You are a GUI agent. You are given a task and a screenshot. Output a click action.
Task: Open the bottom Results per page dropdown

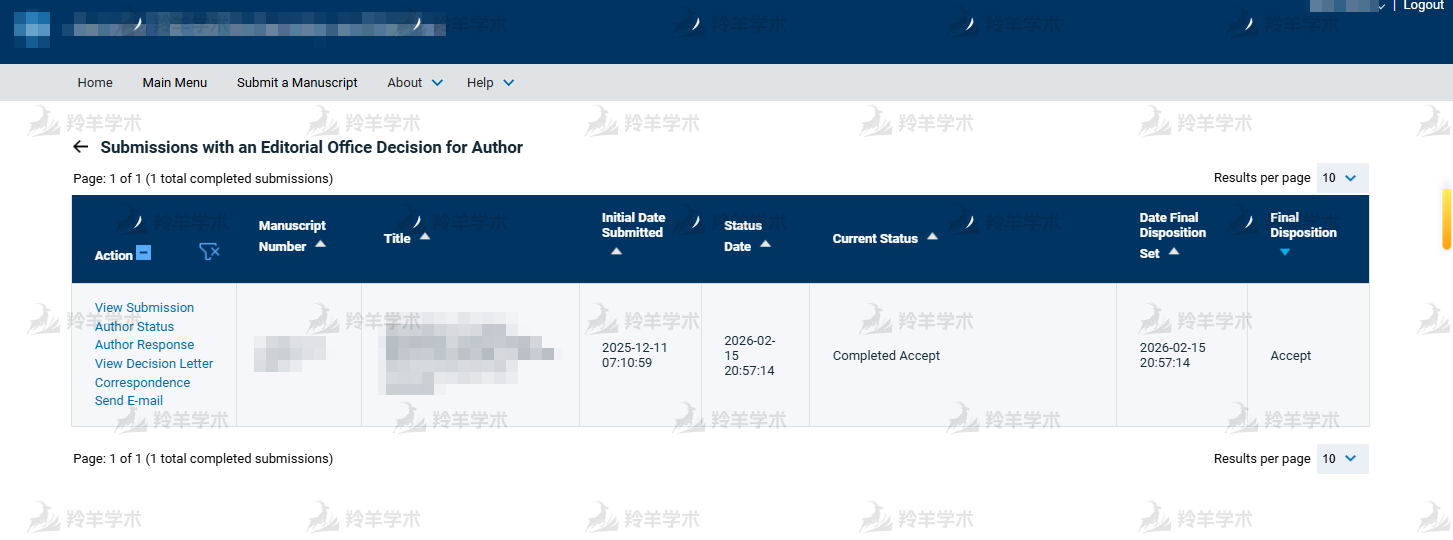(1342, 459)
